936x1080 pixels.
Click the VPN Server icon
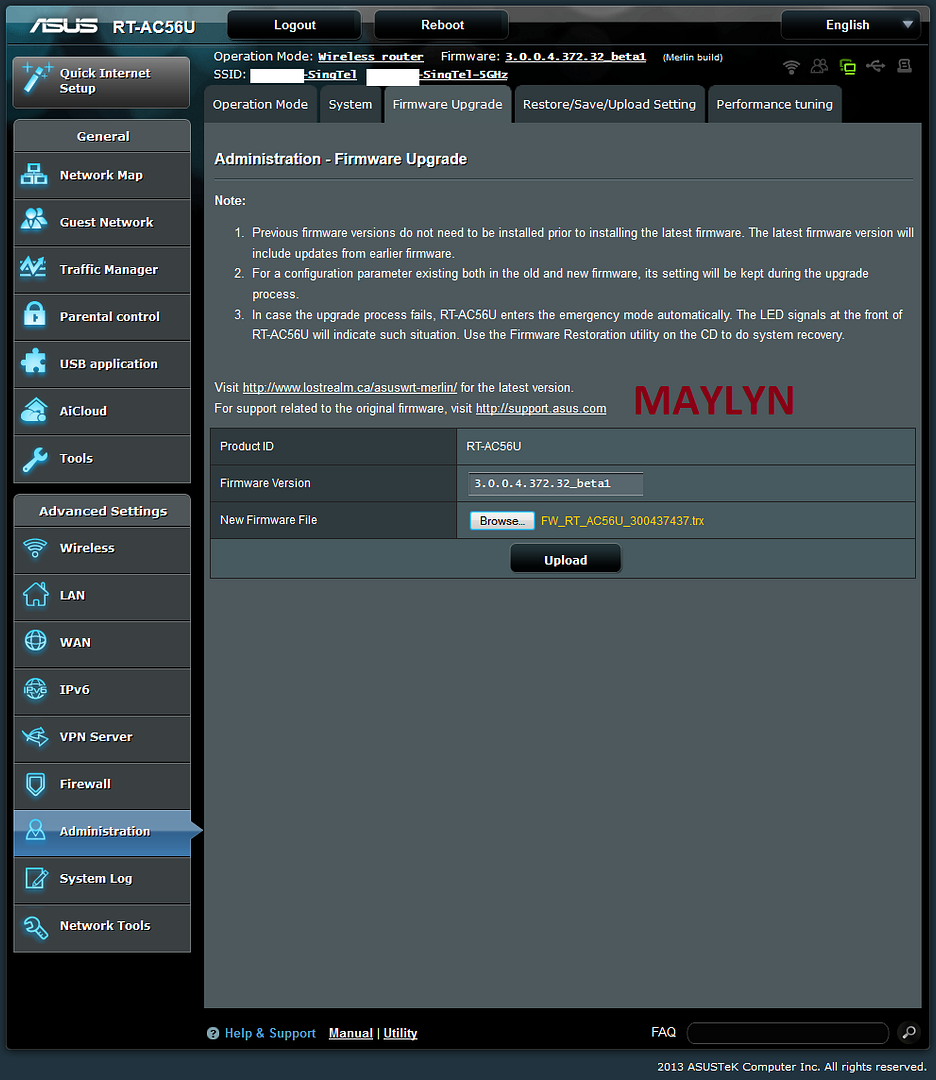pos(35,737)
